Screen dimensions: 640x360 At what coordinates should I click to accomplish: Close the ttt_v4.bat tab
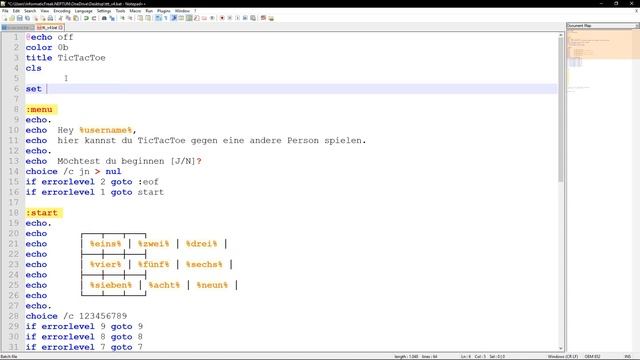click(61, 27)
